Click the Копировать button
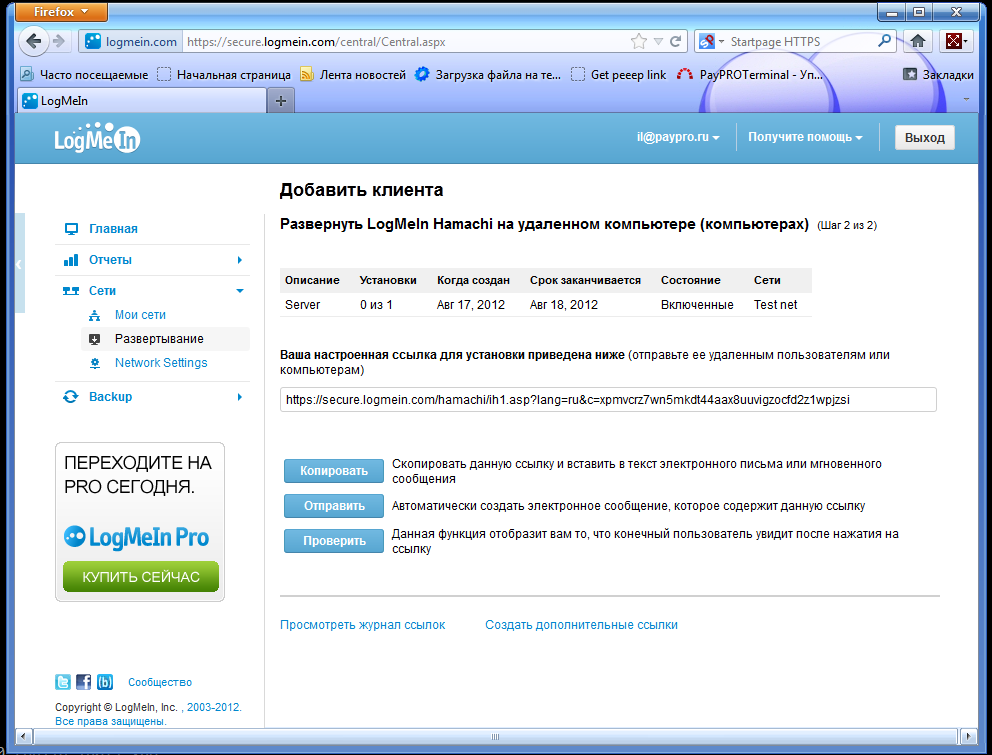 click(334, 471)
